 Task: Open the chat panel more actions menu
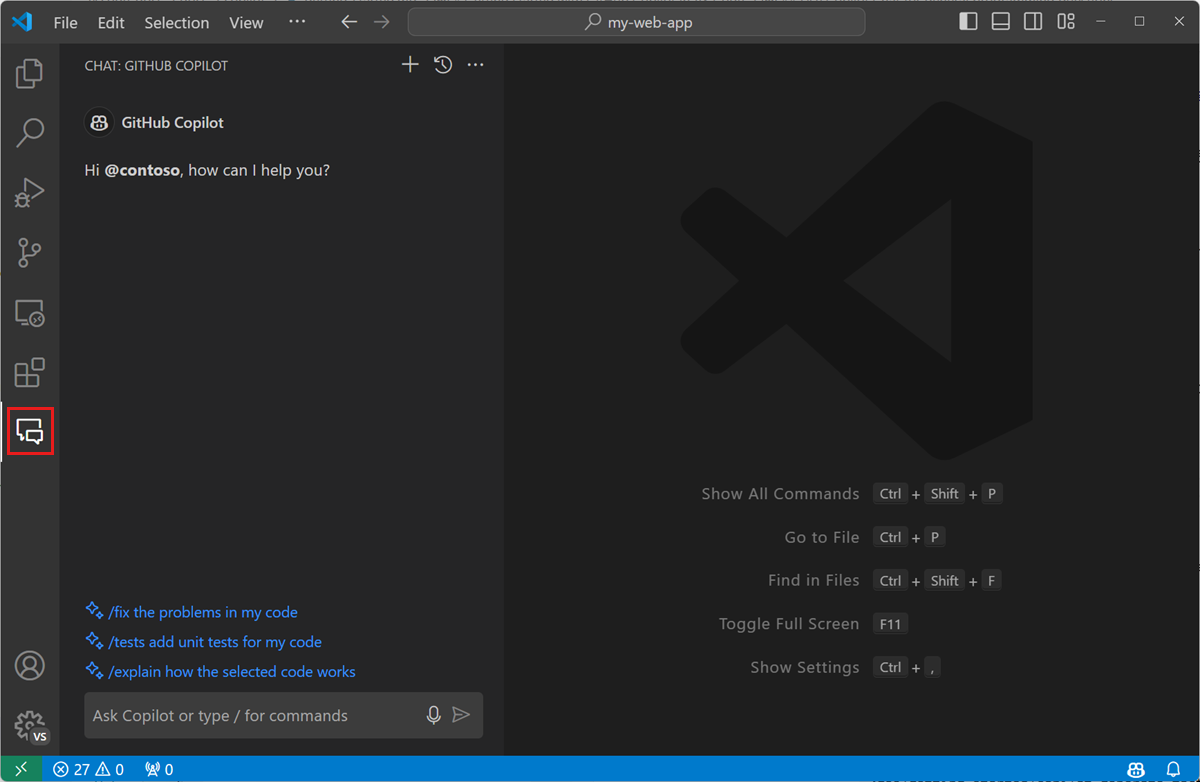[475, 64]
